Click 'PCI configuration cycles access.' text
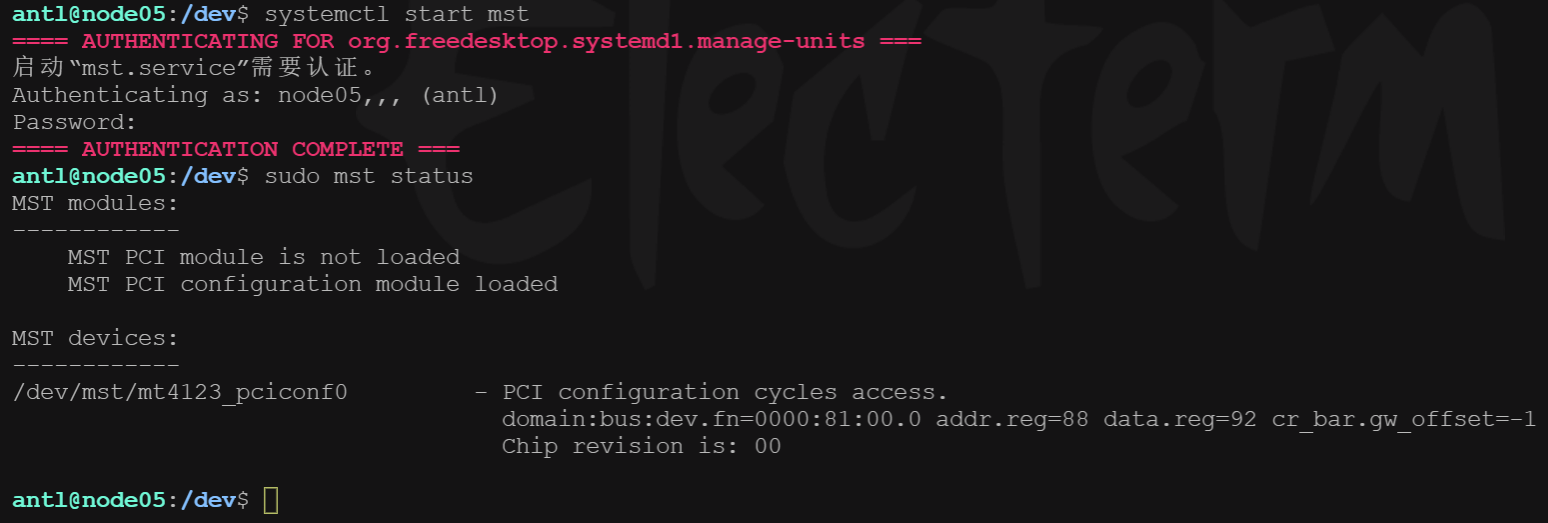Viewport: 1548px width, 523px height. pos(725,392)
